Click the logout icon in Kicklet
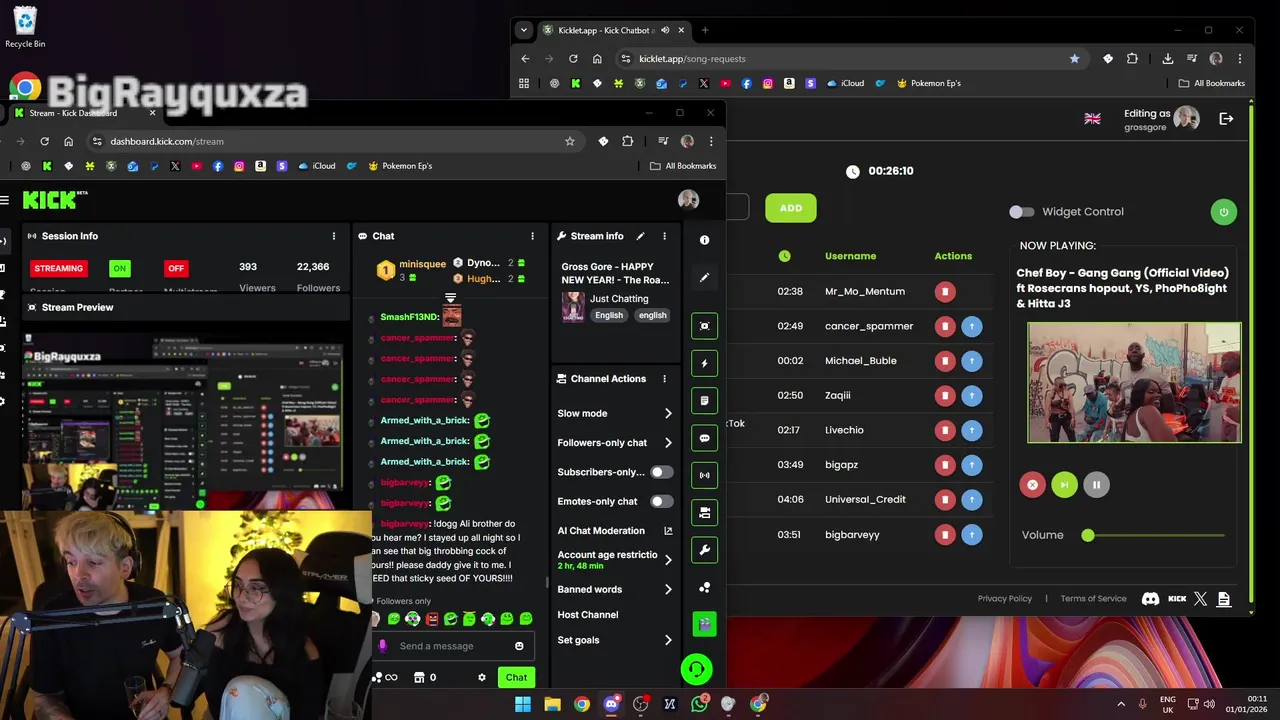This screenshot has height=720, width=1280. (x=1226, y=119)
